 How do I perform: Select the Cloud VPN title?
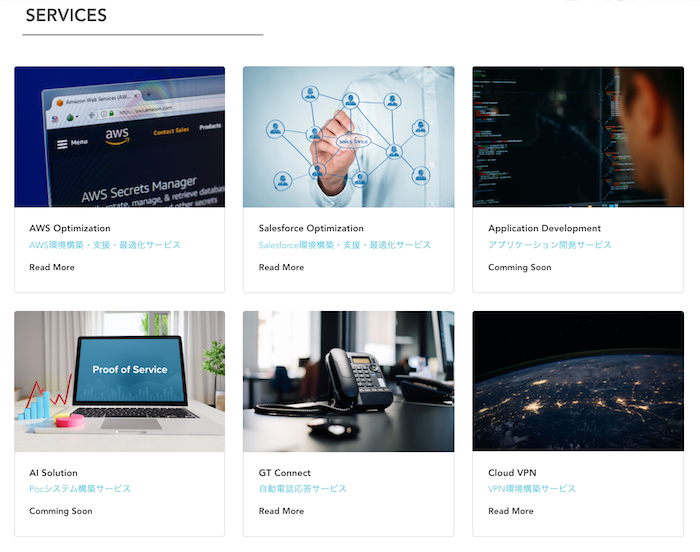[x=513, y=473]
